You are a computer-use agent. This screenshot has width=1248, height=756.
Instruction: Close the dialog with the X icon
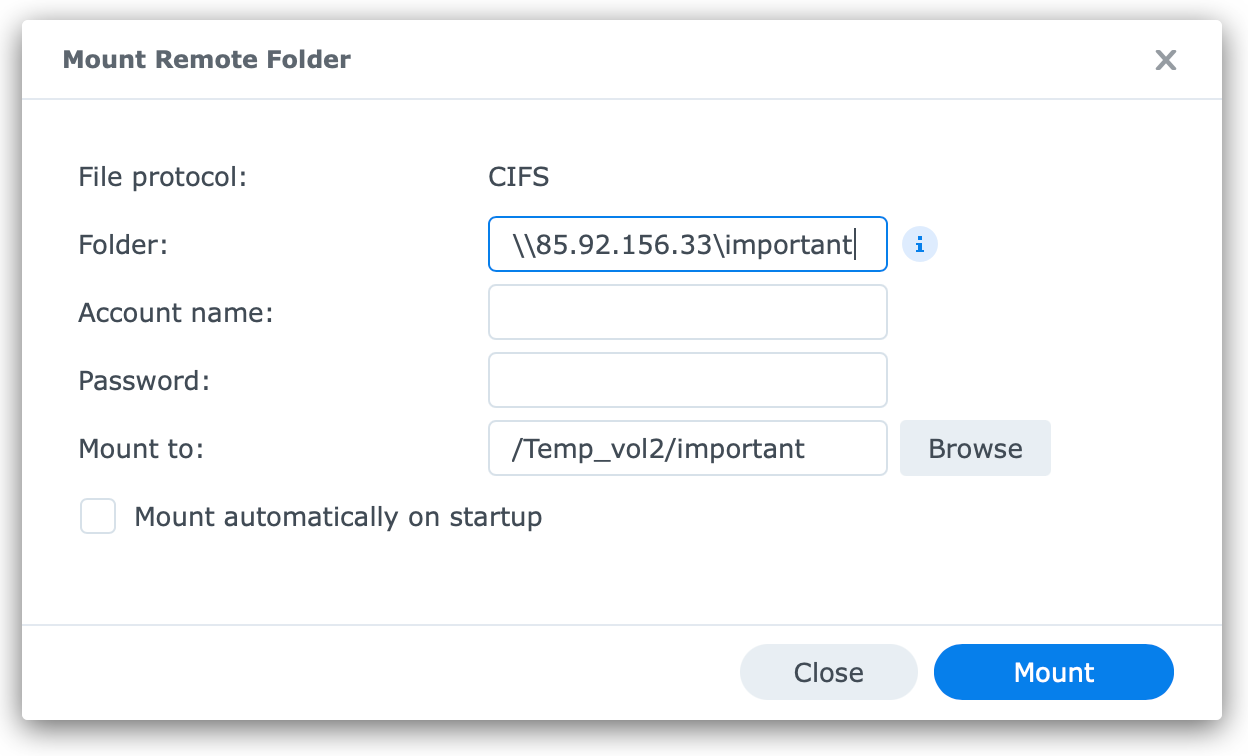coord(1165,60)
